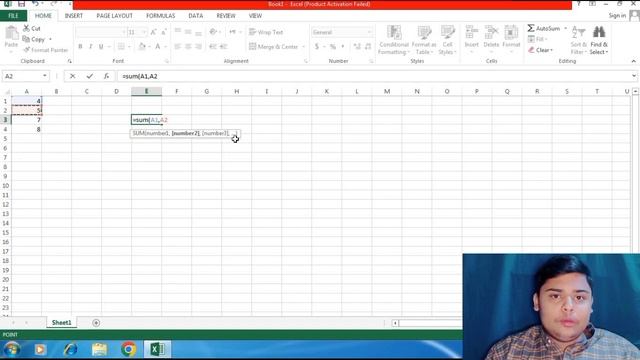This screenshot has width=640, height=360.
Task: Open the FILE tab
Action: pos(13,16)
